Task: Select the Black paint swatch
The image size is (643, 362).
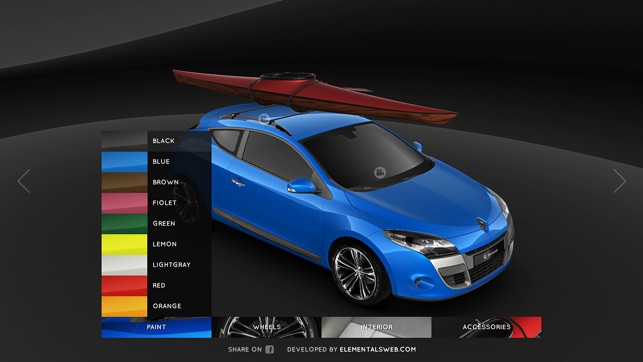Action: 124,141
